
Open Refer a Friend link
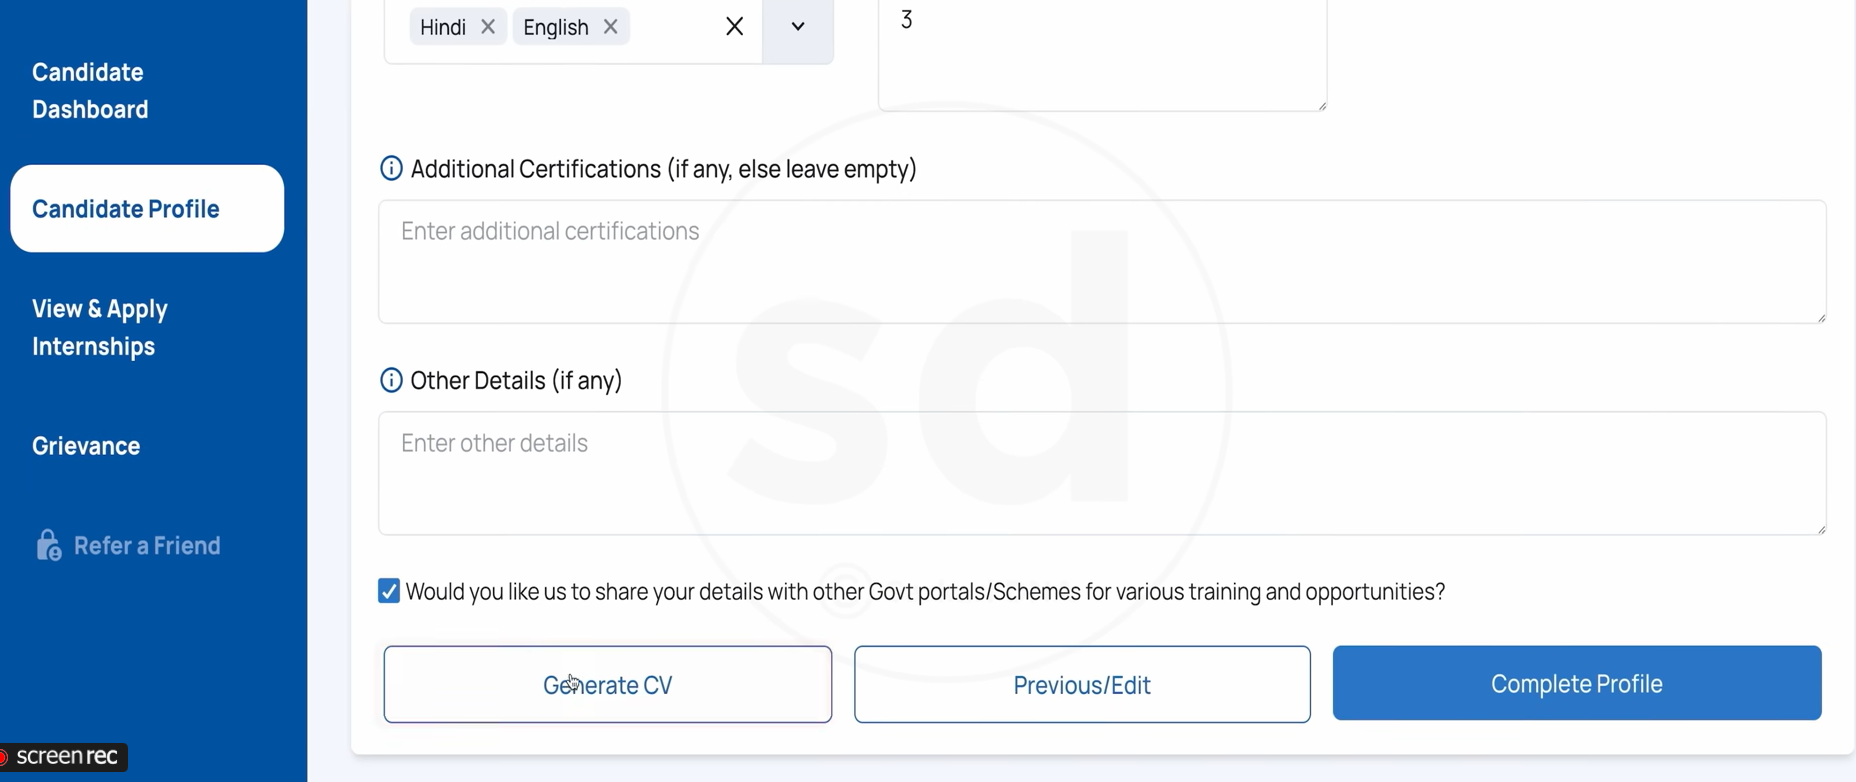[x=147, y=546]
